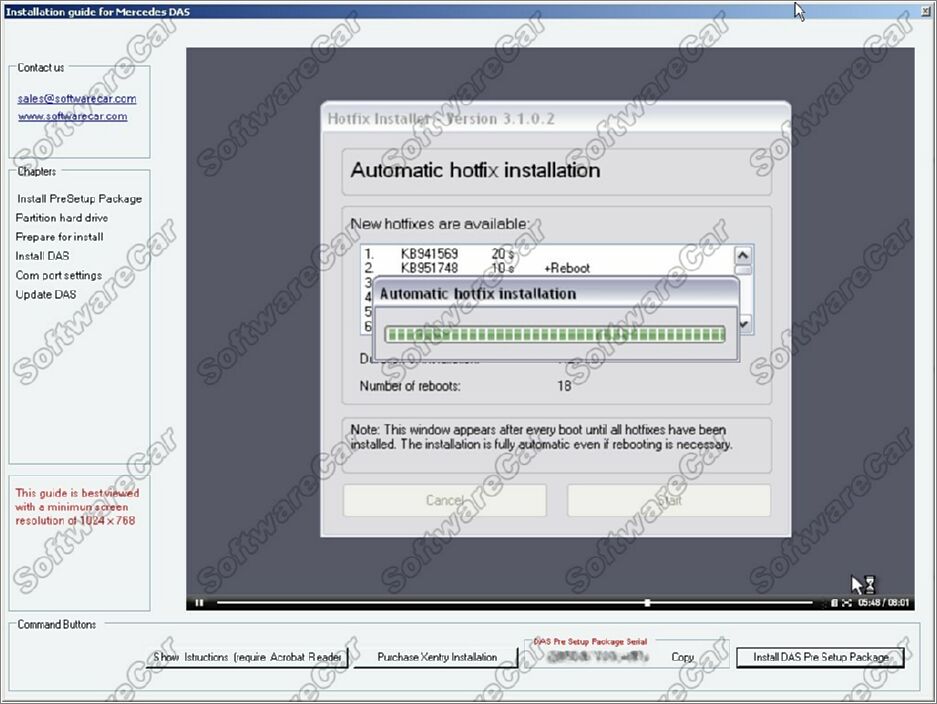Open the www.softwarecar.com website link
This screenshot has width=937, height=704.
72,116
